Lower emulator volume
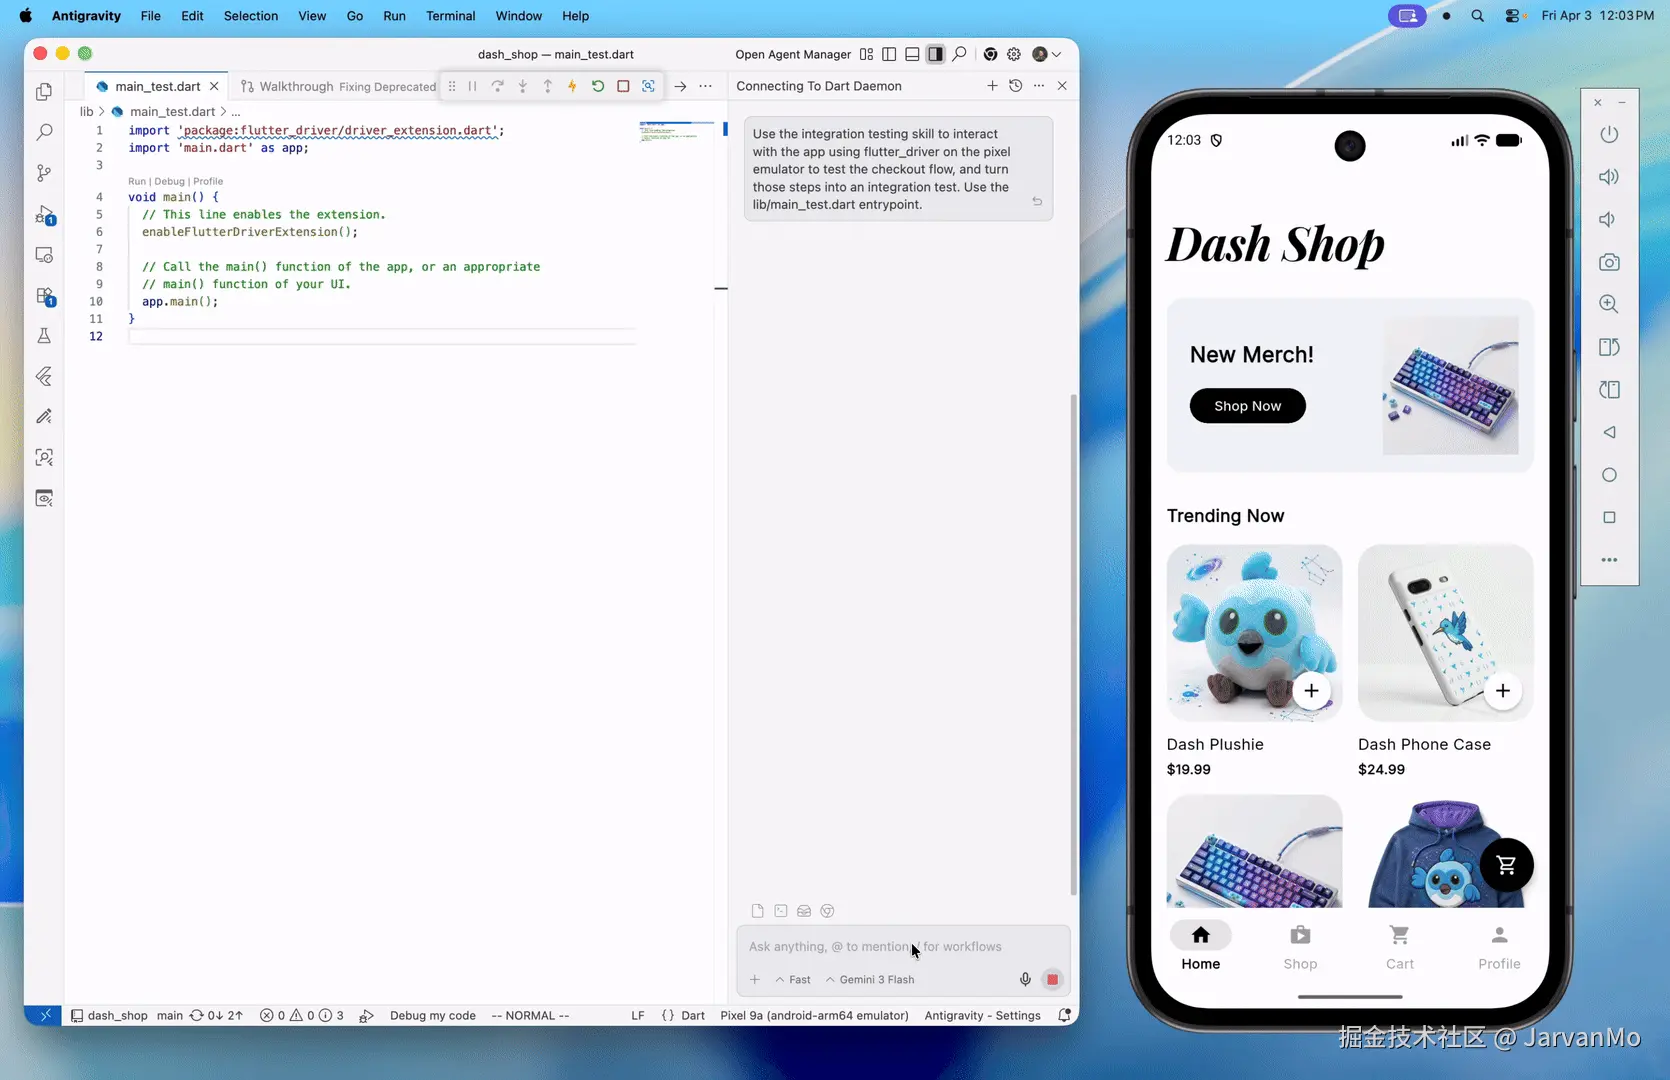The height and width of the screenshot is (1080, 1670). coord(1609,220)
